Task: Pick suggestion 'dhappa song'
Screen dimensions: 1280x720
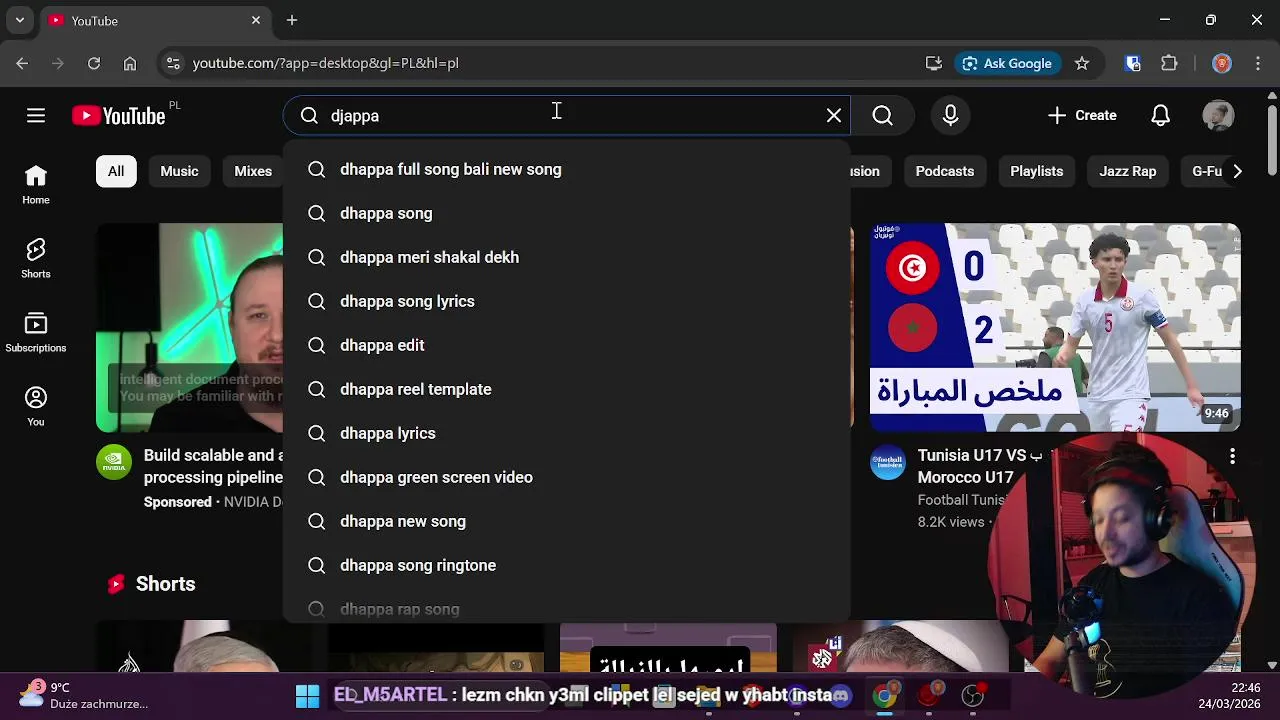Action: pos(566,213)
